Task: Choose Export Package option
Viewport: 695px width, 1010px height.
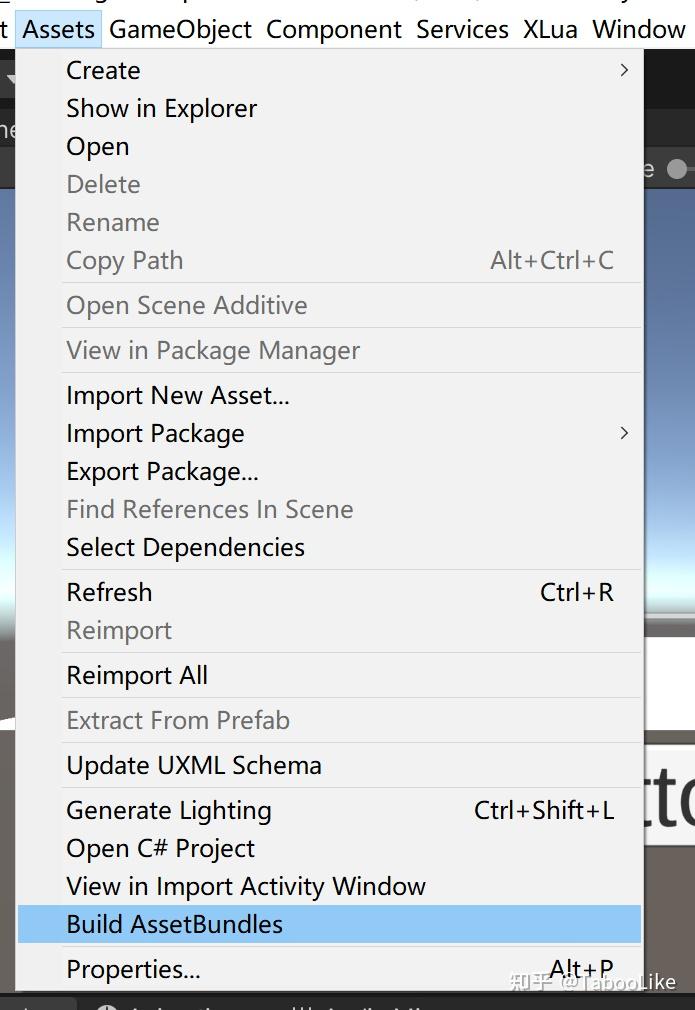Action: pyautogui.click(x=162, y=471)
